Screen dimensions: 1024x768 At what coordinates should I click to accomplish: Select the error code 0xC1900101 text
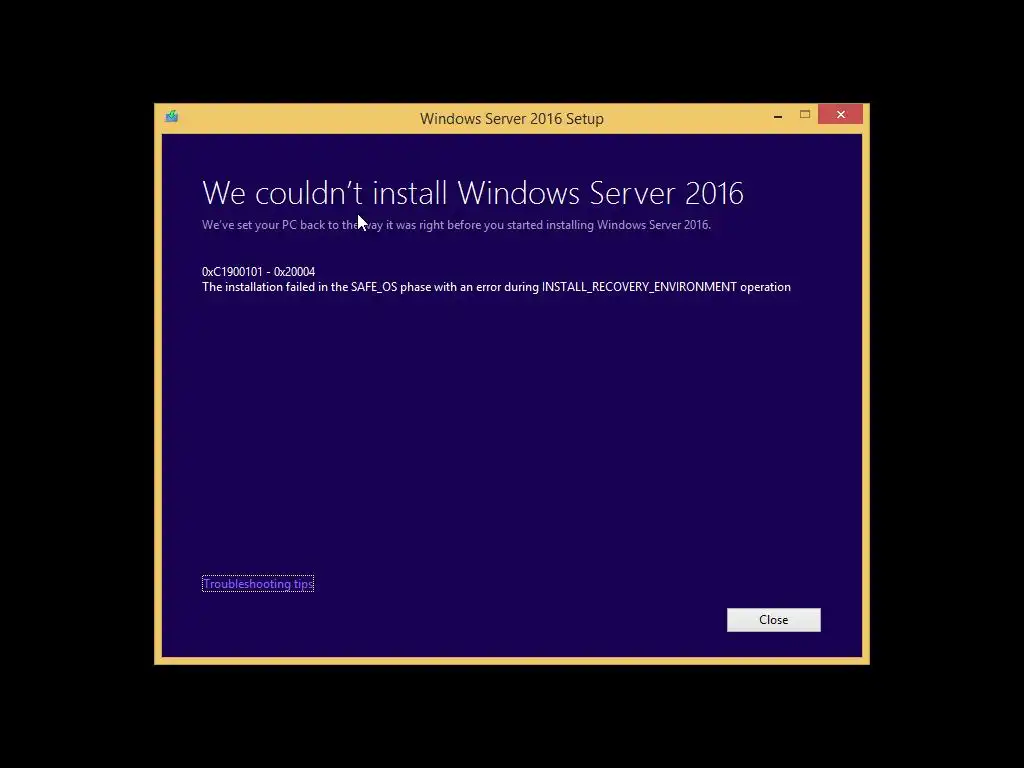(x=232, y=272)
